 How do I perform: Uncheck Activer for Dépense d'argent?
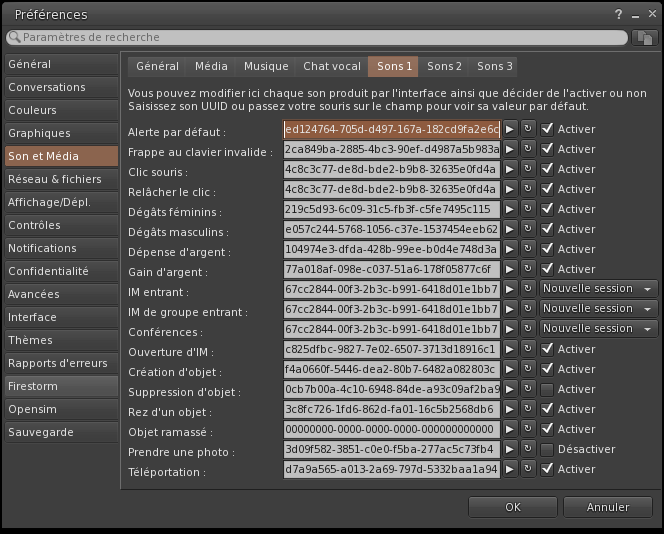547,249
